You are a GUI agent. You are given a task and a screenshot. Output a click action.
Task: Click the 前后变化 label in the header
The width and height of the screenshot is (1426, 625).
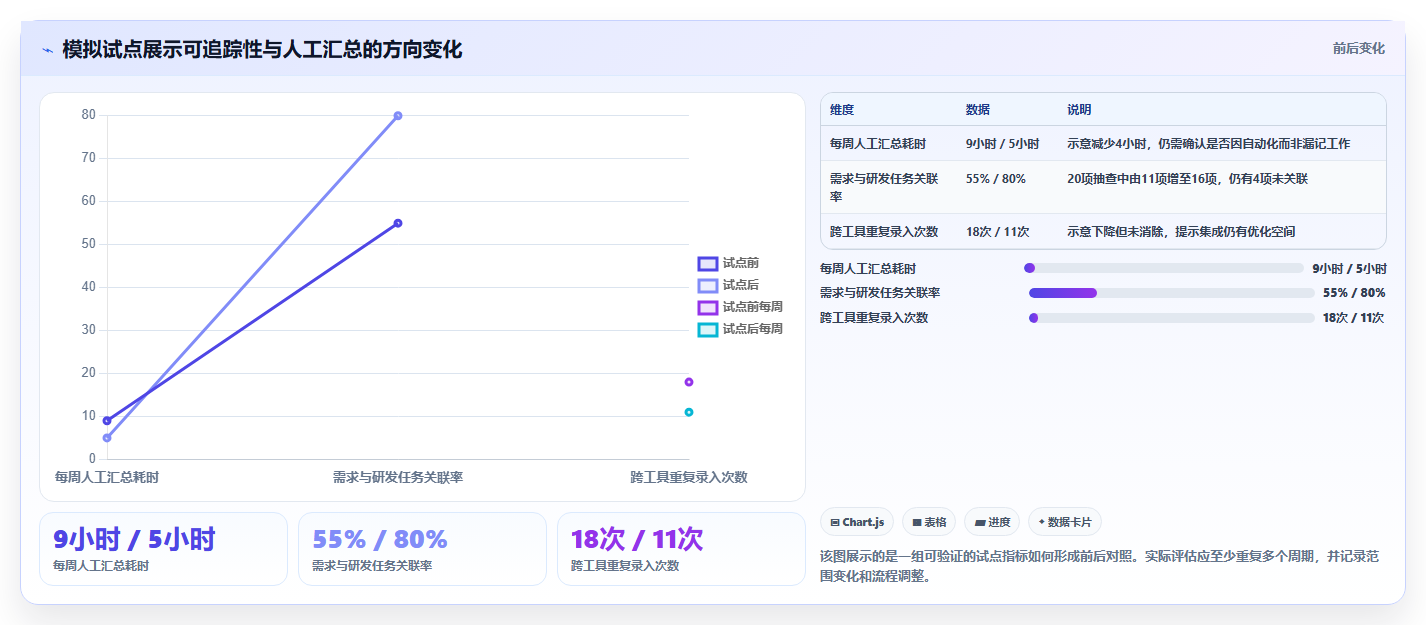pyautogui.click(x=1358, y=48)
